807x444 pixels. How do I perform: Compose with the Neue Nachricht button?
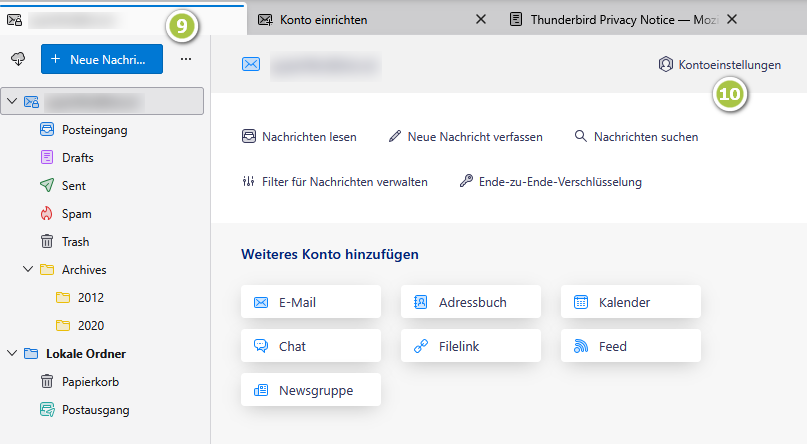pyautogui.click(x=102, y=59)
